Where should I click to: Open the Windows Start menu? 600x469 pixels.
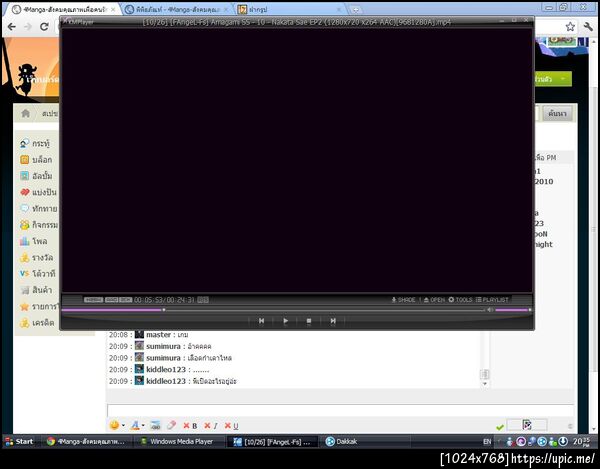19,441
